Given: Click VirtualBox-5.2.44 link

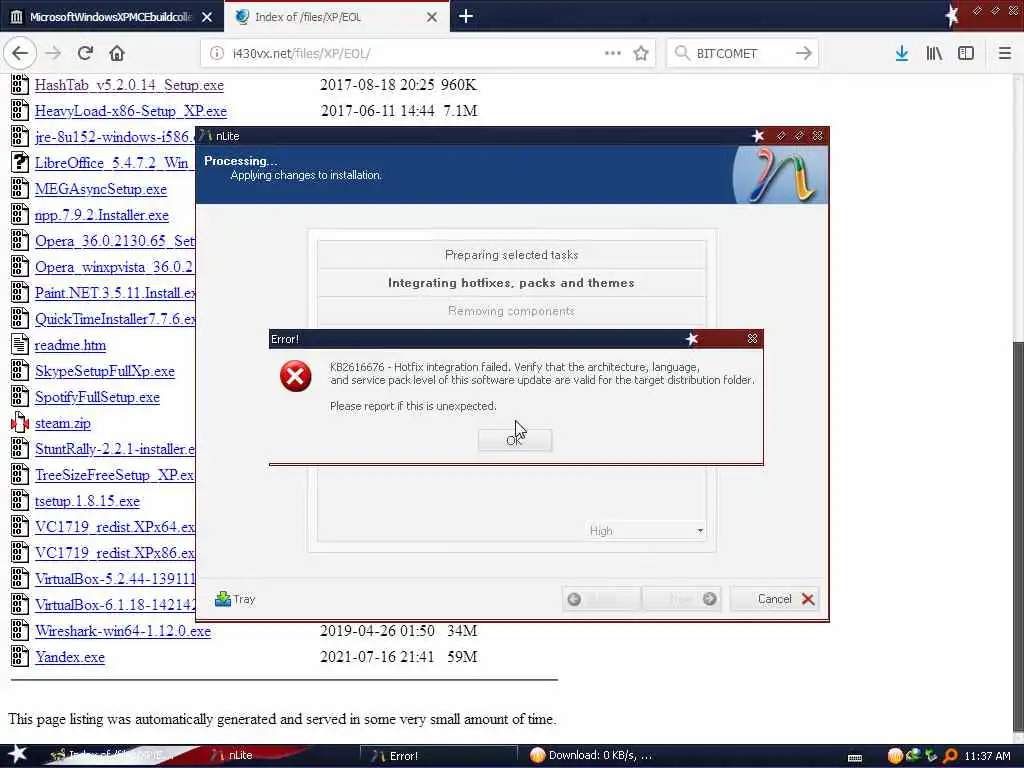Looking at the screenshot, I should [x=115, y=579].
